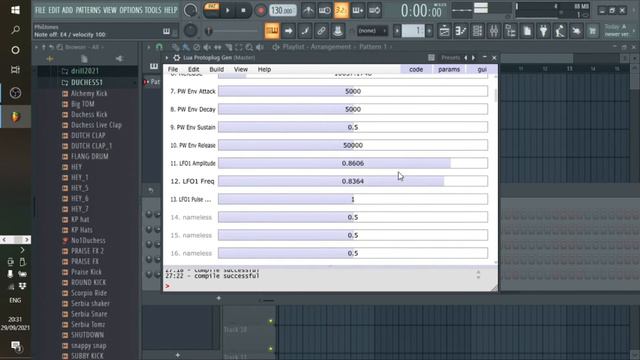This screenshot has width=640, height=360.
Task: Click the multilink to controllers chain icon
Action: click(x=321, y=31)
